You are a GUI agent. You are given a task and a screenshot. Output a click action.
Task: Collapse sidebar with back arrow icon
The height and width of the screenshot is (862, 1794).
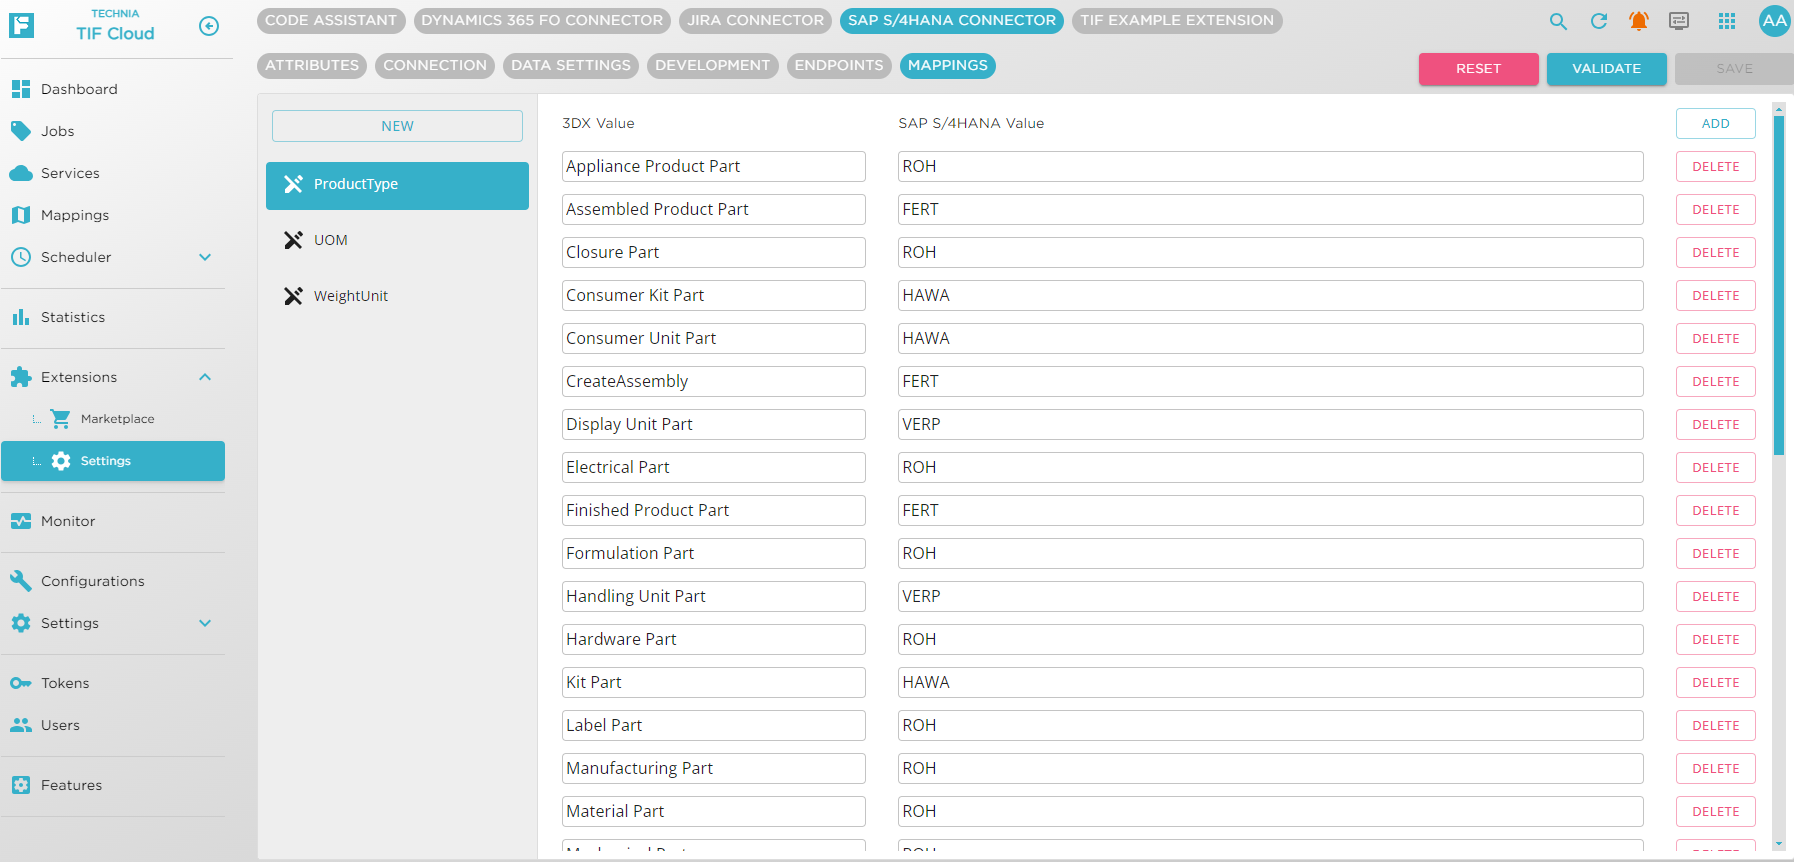209,26
